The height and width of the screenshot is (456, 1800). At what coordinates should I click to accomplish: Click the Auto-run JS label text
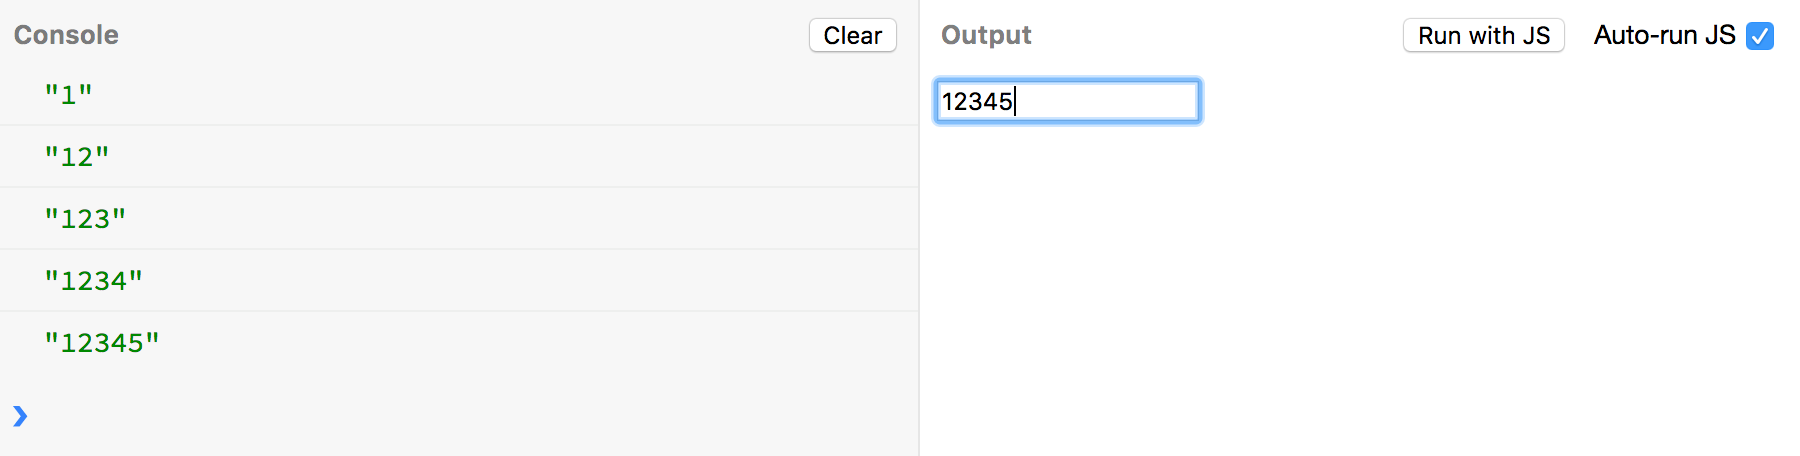coord(1664,35)
